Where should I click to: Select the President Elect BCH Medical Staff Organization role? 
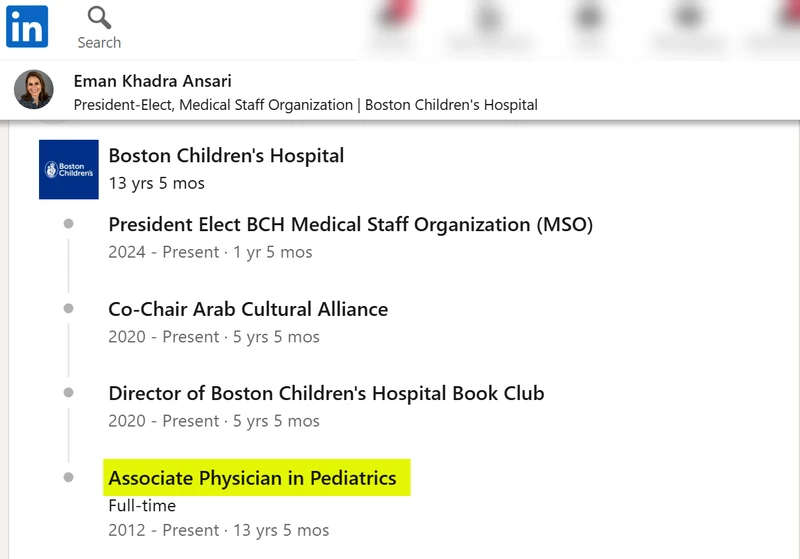tap(350, 225)
